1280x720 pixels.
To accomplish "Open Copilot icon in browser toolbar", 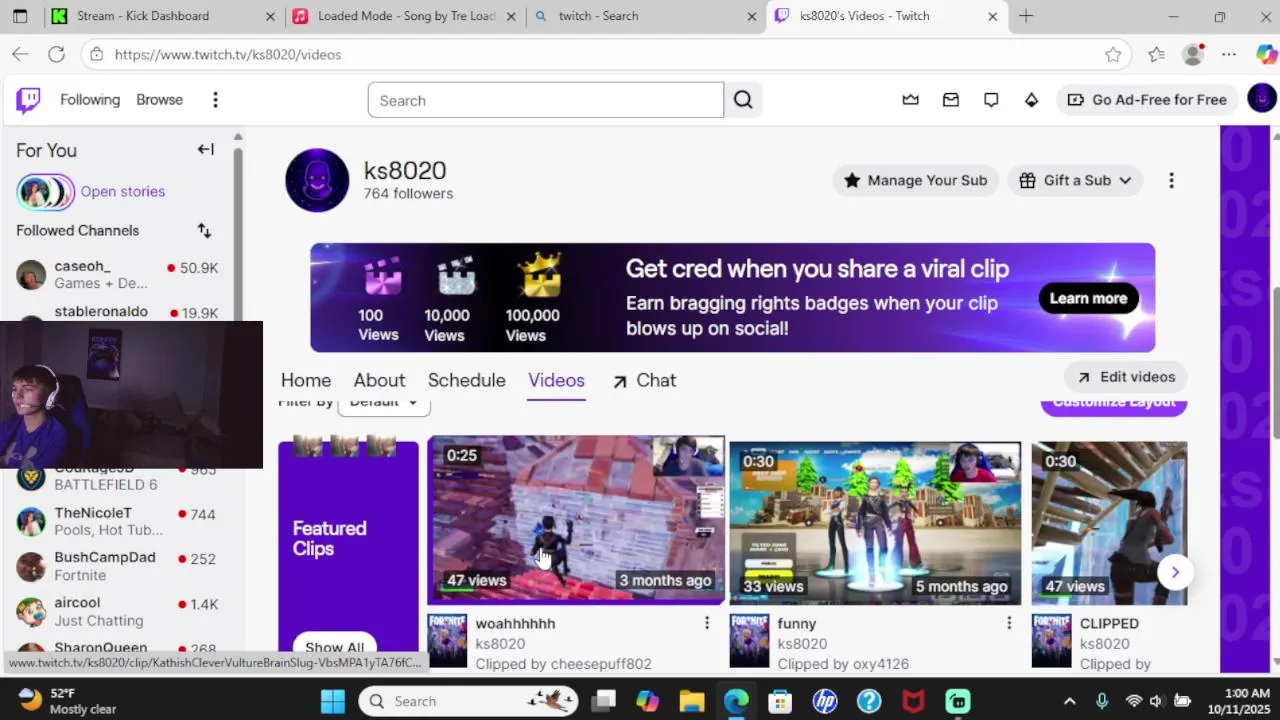I will (1266, 55).
